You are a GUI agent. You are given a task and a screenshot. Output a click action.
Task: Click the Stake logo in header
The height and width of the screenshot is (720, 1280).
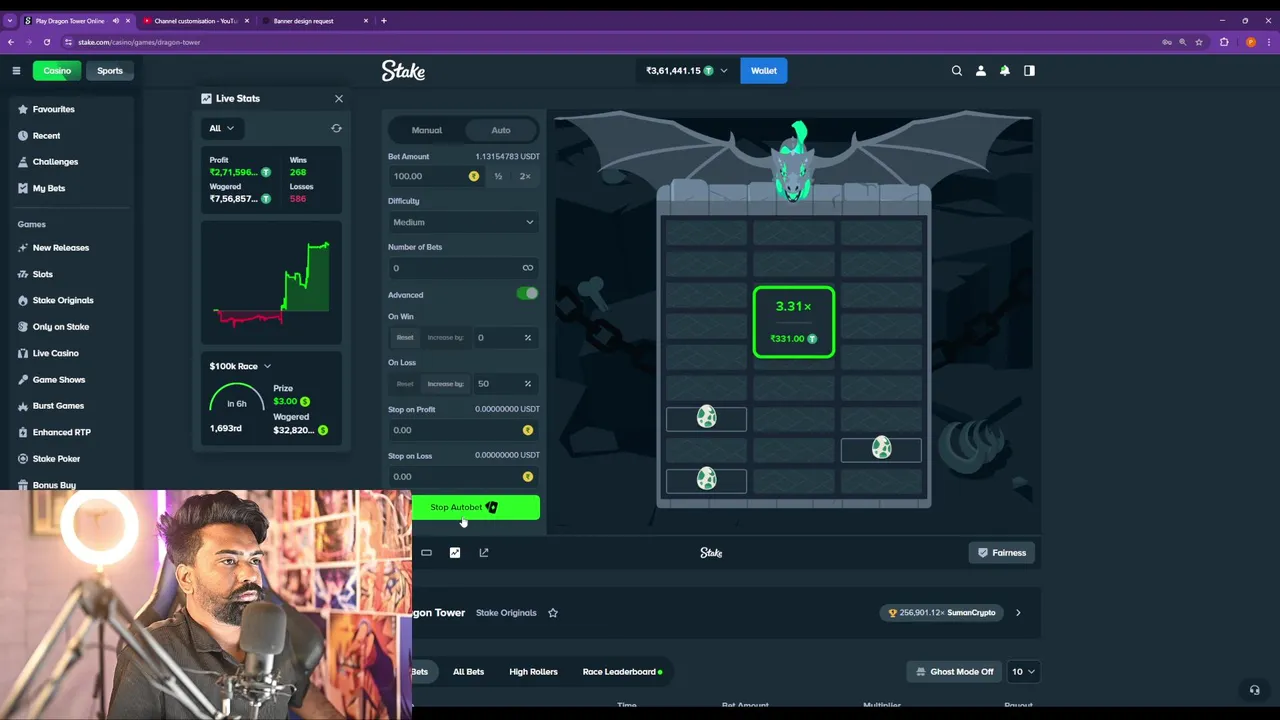pos(403,70)
